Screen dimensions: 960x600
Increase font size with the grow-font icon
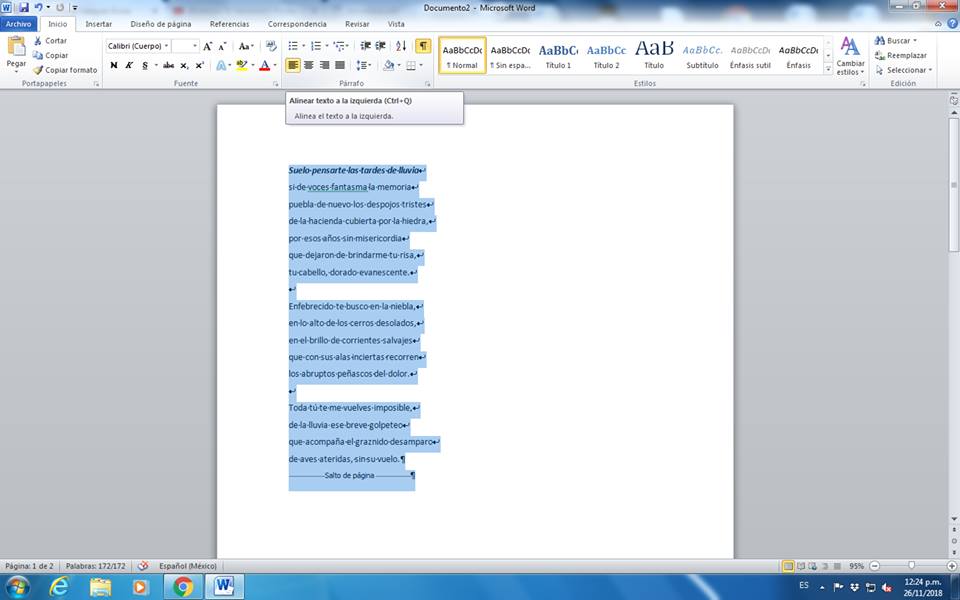[208, 46]
